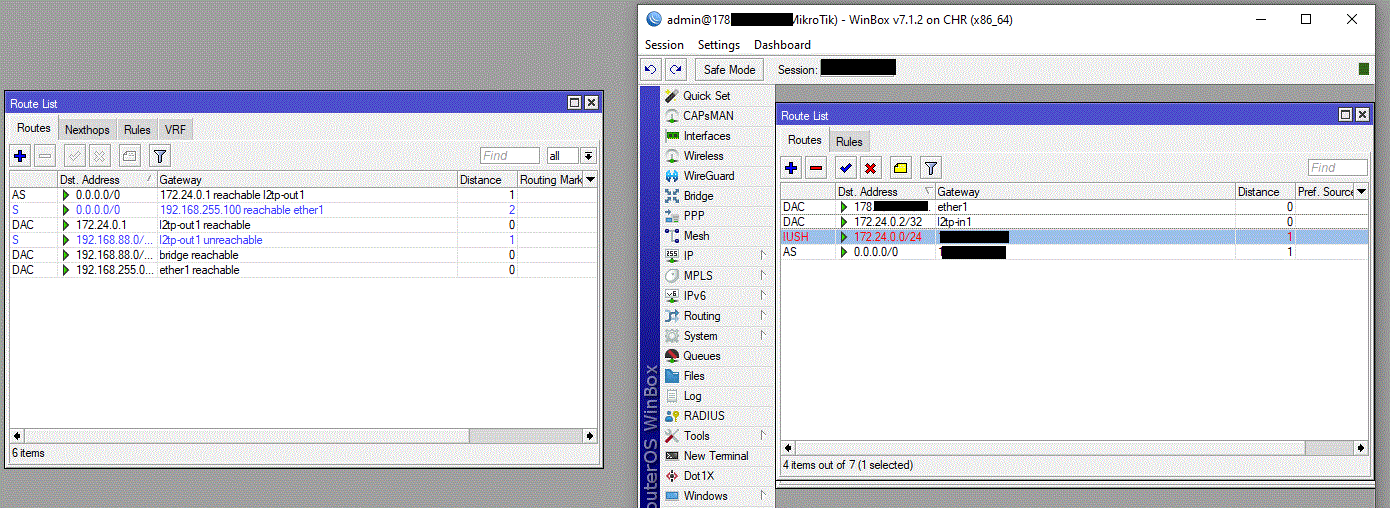
Task: Add a route in the right Route List
Action: 791,168
